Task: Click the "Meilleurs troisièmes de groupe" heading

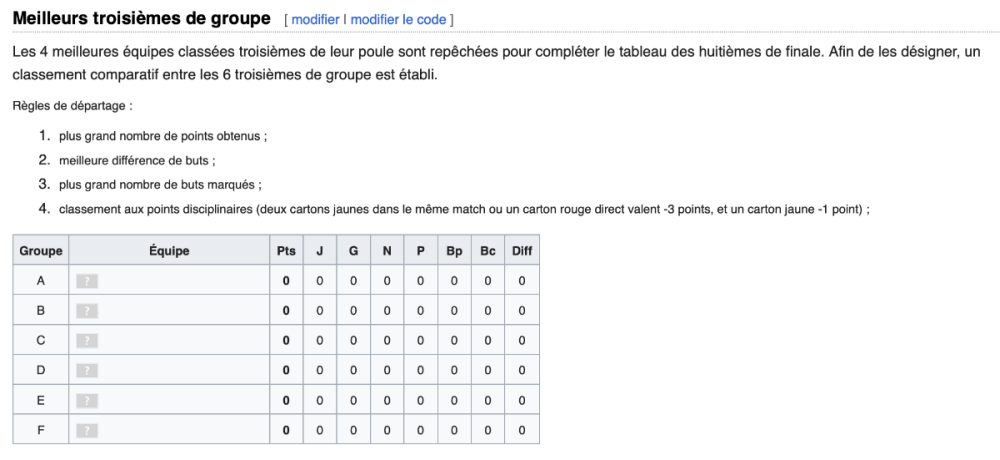Action: coord(141,19)
